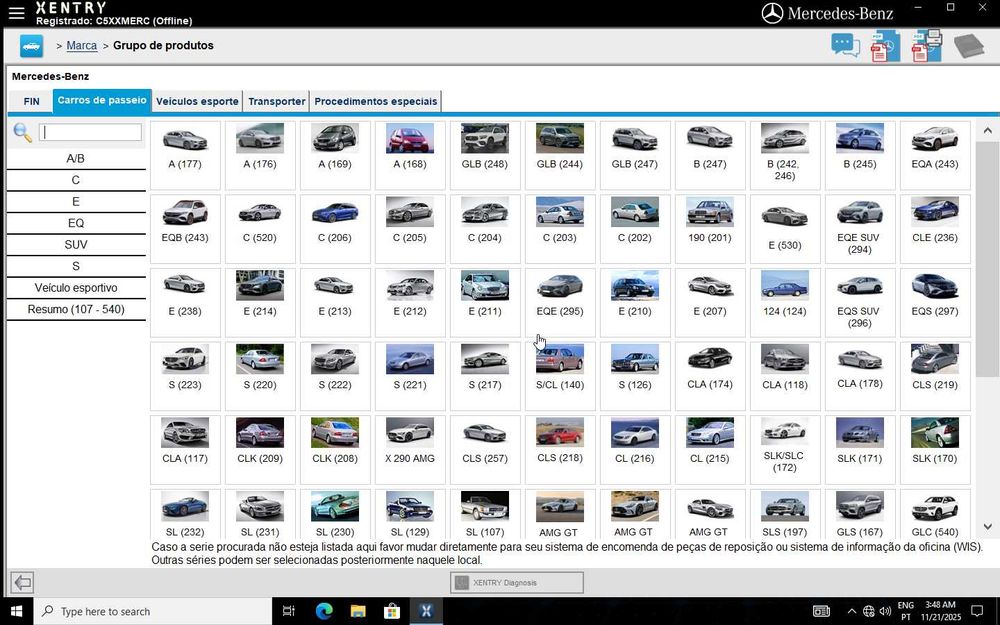Image resolution: width=1000 pixels, height=625 pixels.
Task: Click scrollbar up arrow of model list
Action: 987,130
